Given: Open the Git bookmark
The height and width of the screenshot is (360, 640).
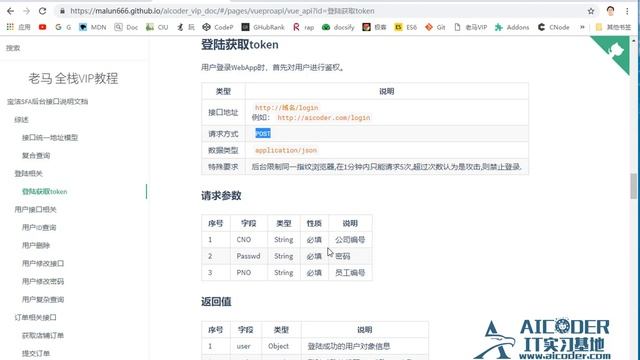Looking at the screenshot, I should tap(435, 27).
